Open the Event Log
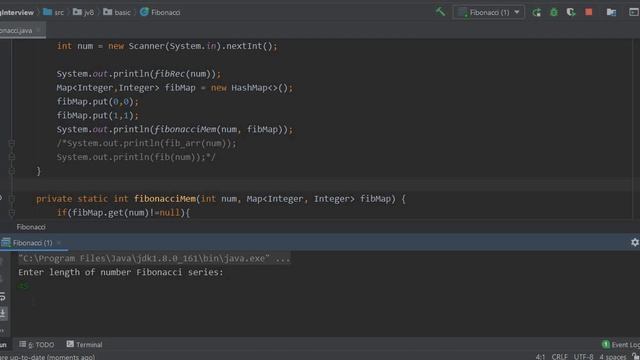Viewport: 640px width, 360px height. point(621,344)
